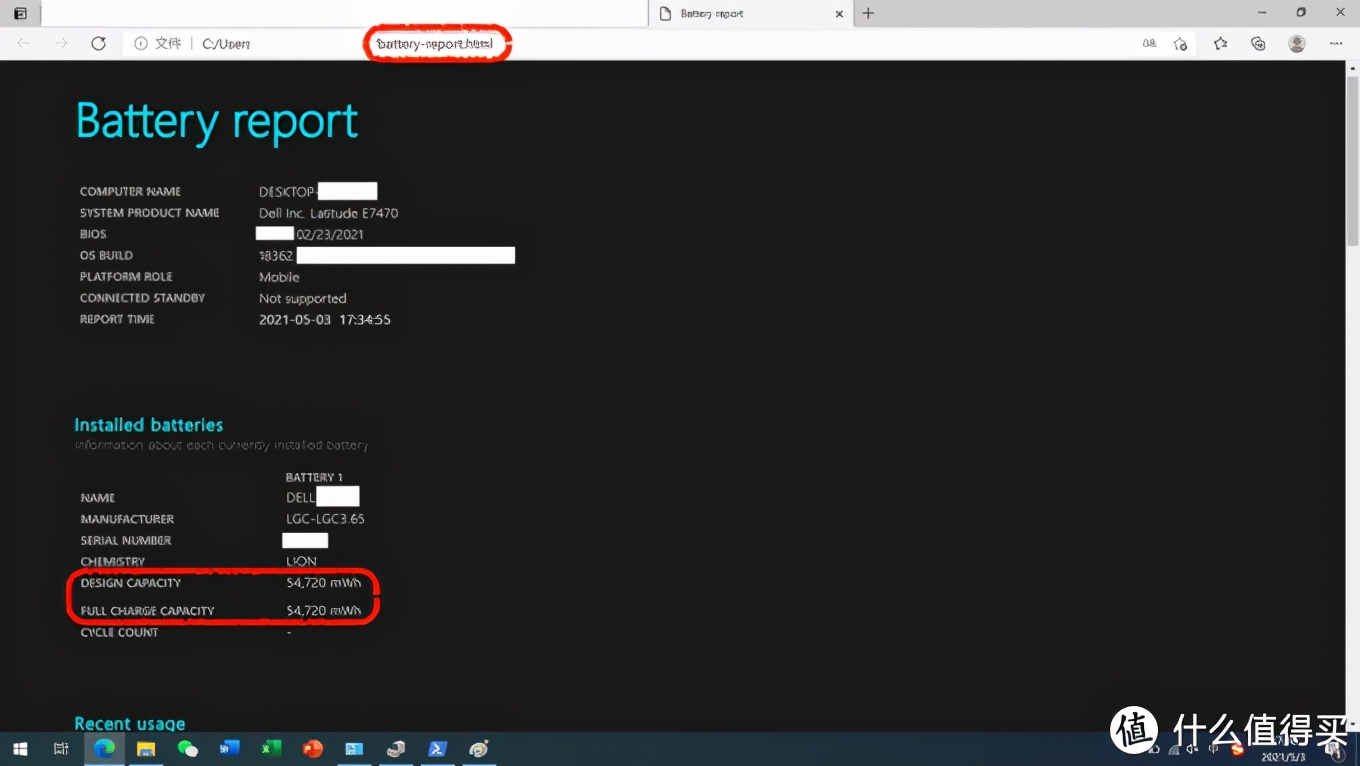Open the Windows Start menu

(x=20, y=748)
